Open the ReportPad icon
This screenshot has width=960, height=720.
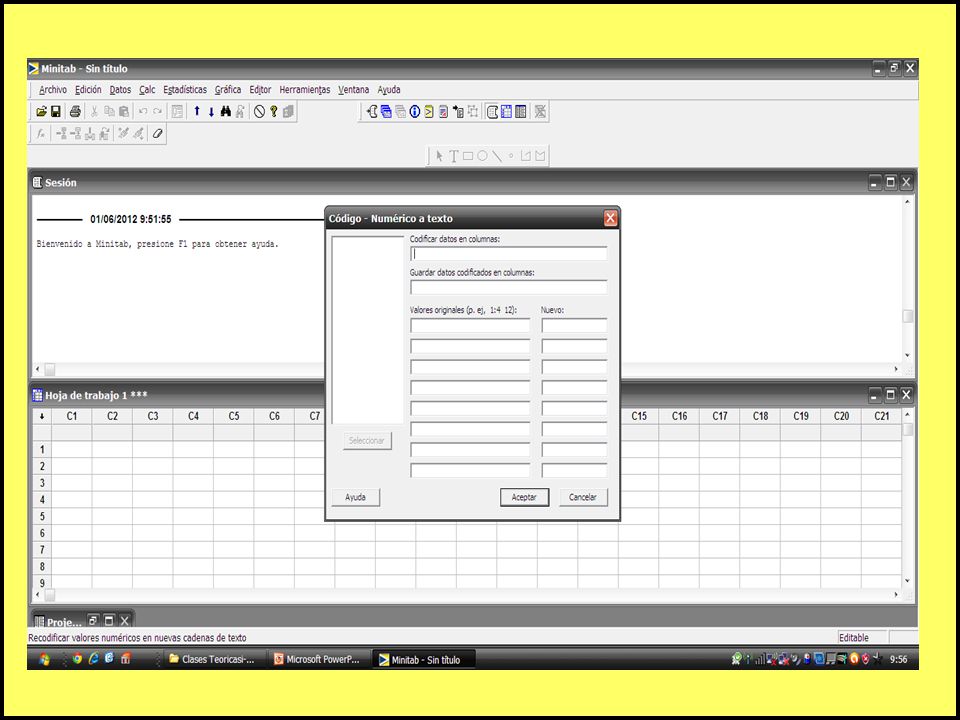tap(444, 111)
